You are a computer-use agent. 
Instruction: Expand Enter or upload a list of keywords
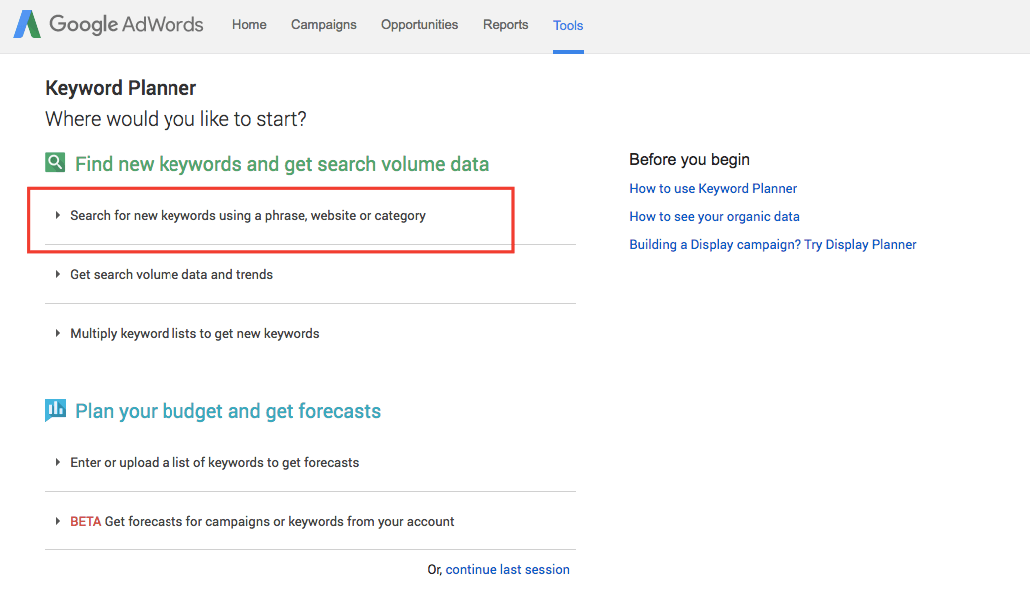click(214, 462)
